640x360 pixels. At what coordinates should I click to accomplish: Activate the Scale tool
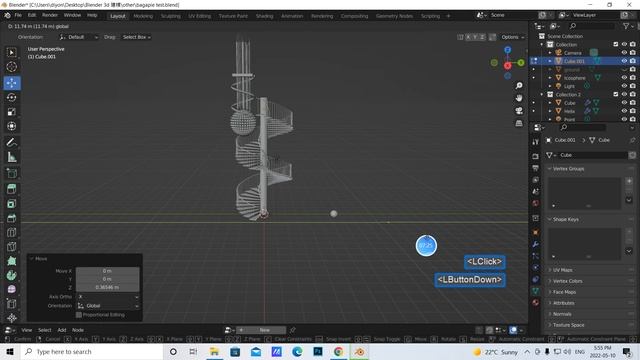tap(12, 112)
